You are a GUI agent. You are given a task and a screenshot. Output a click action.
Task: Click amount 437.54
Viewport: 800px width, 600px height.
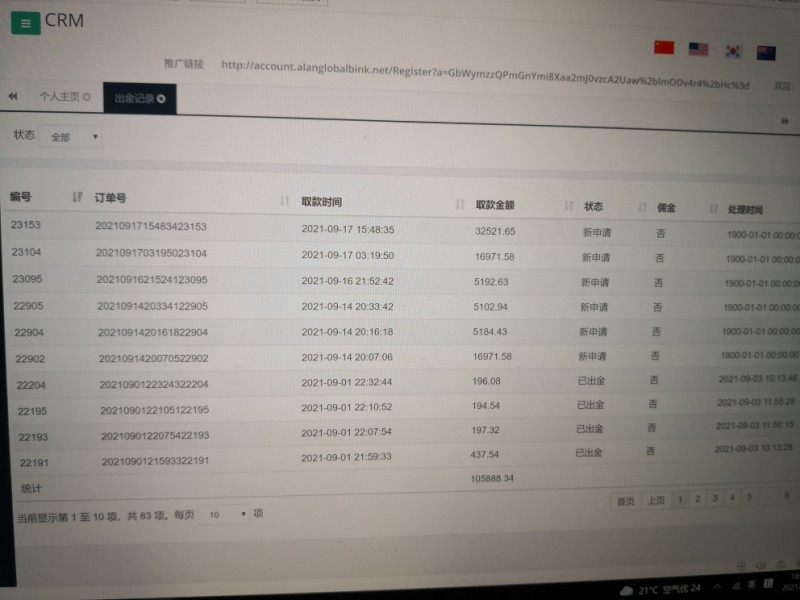tap(484, 454)
